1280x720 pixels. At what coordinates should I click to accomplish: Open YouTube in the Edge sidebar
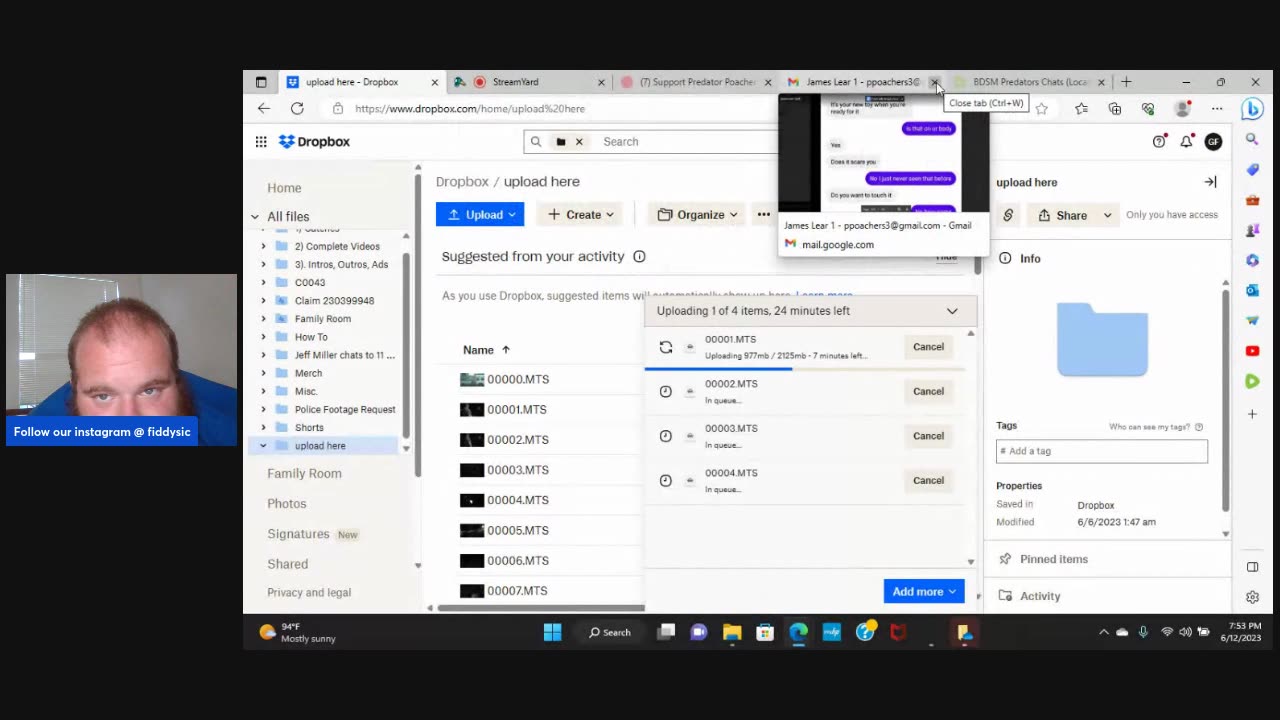click(1252, 351)
